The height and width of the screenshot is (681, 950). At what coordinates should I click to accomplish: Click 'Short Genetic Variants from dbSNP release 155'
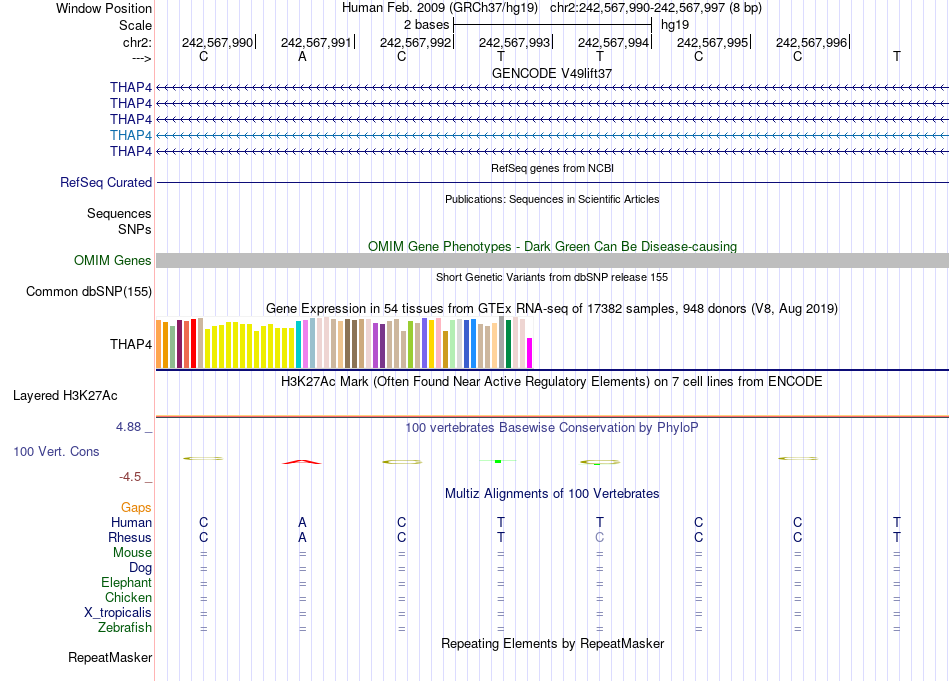[x=552, y=277]
